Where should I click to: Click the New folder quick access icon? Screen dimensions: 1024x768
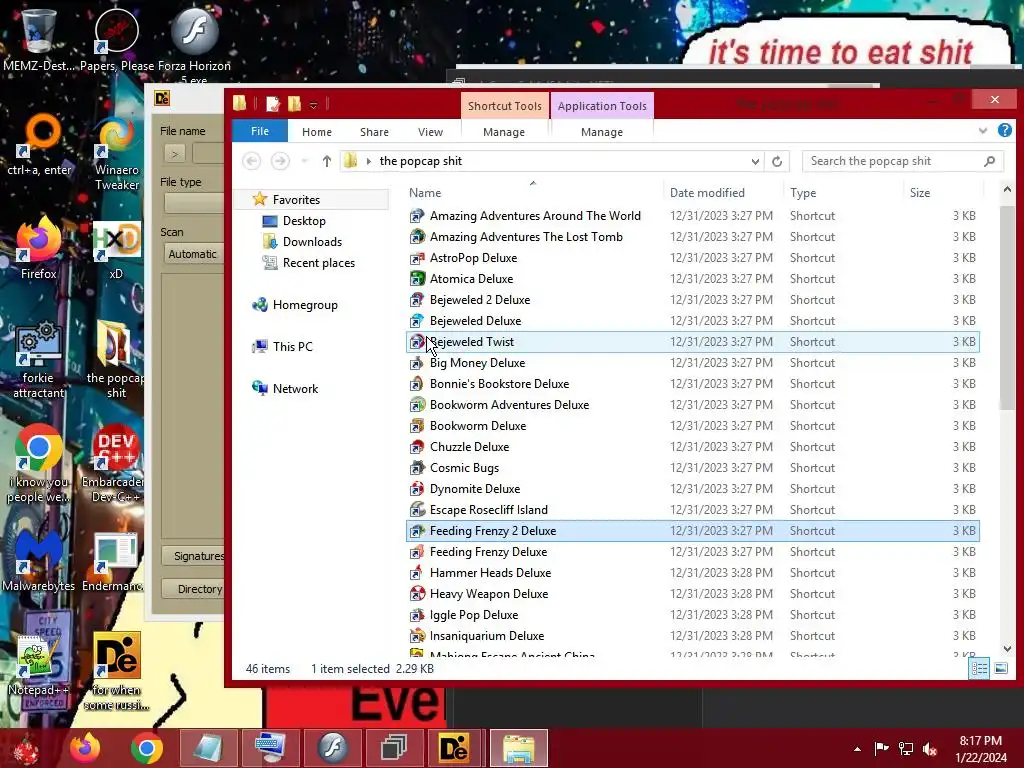(x=294, y=104)
